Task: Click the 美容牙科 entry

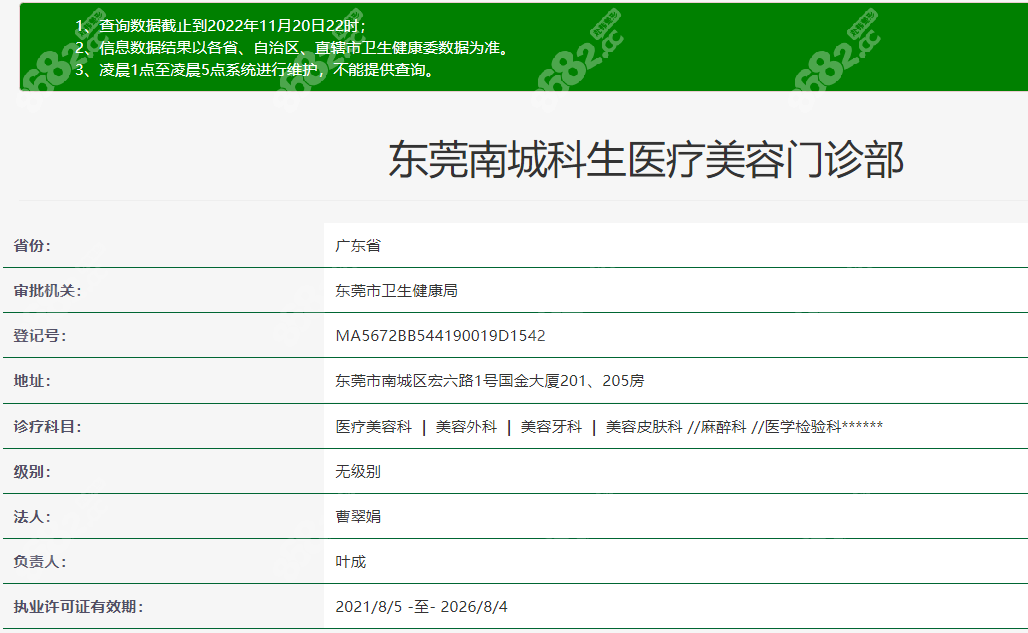Action: point(551,427)
